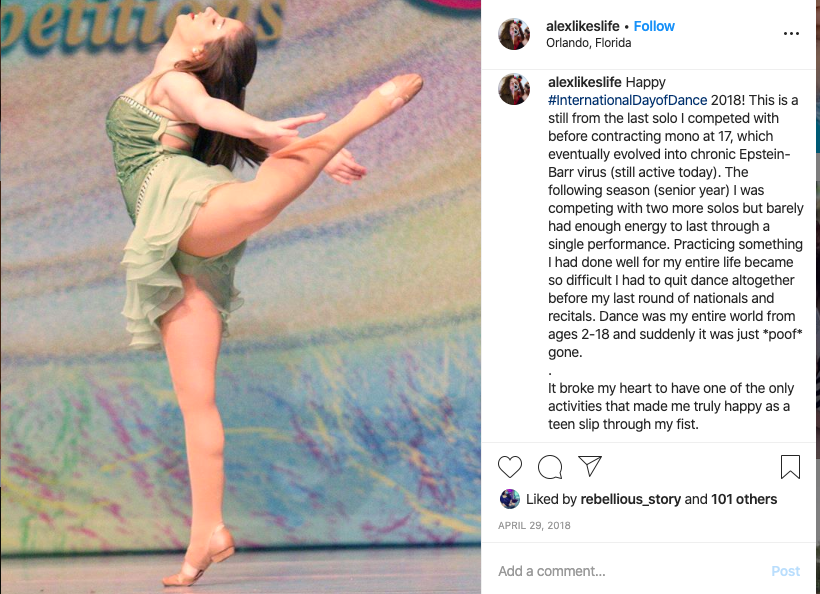View the 101 others who liked
Screen dimensions: 820x594
[x=744, y=499]
